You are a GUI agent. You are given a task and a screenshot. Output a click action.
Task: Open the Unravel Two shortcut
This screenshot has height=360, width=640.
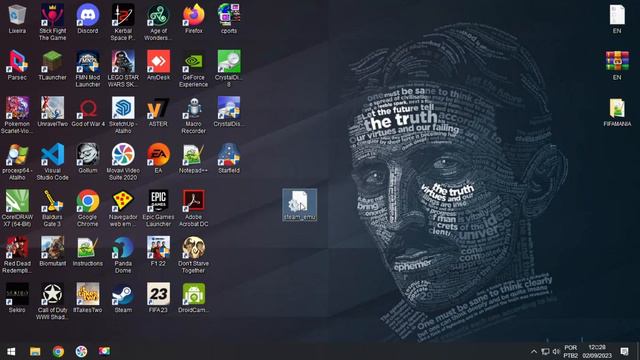pyautogui.click(x=52, y=112)
